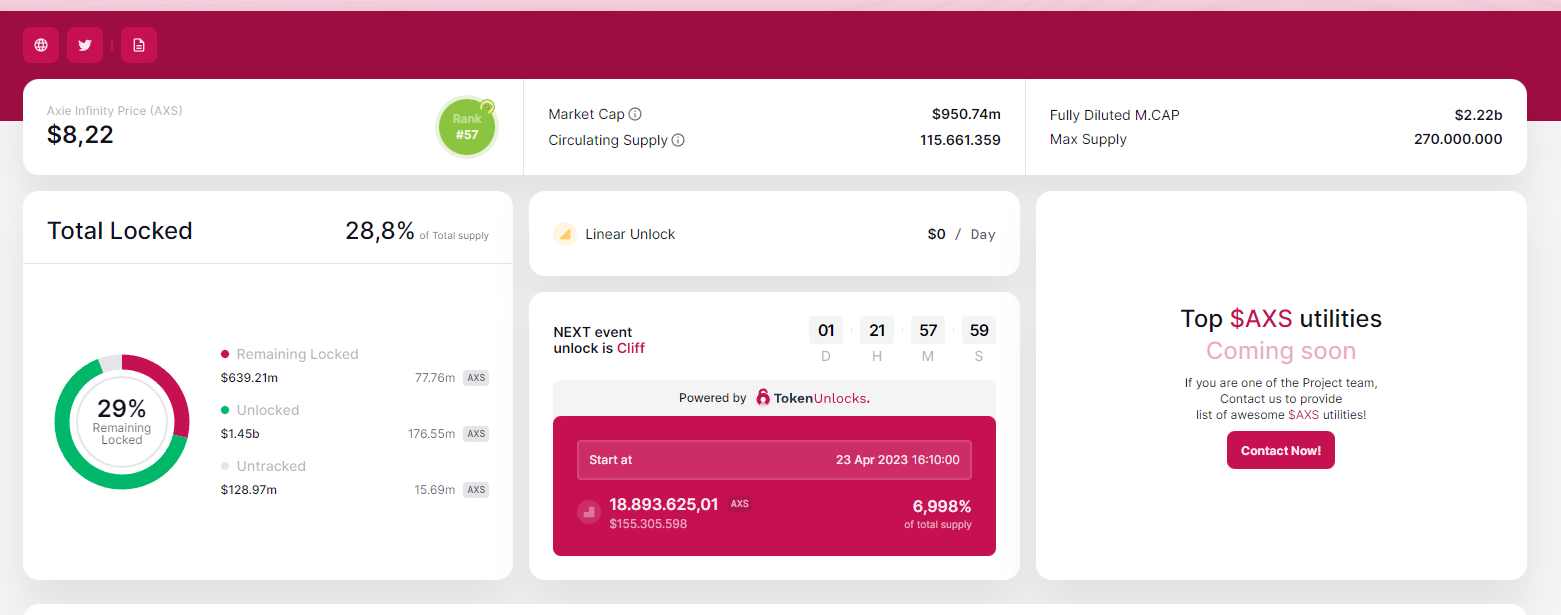The width and height of the screenshot is (1561, 615).
Task: Click the Linear Unlock icon
Action: click(565, 234)
